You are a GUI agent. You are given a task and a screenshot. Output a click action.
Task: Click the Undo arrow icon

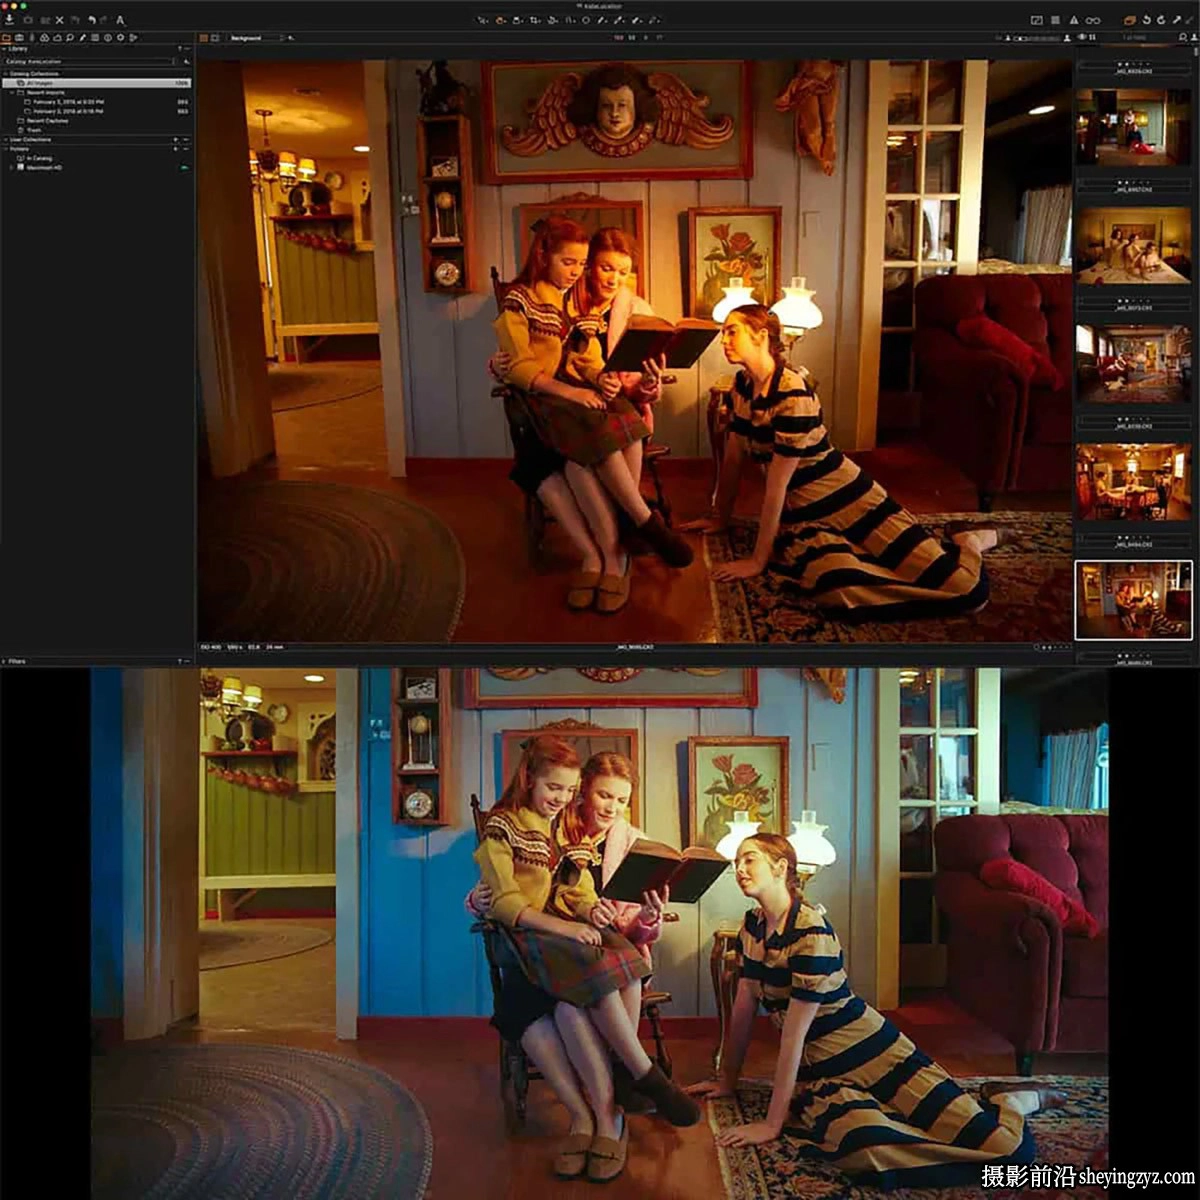tap(92, 20)
